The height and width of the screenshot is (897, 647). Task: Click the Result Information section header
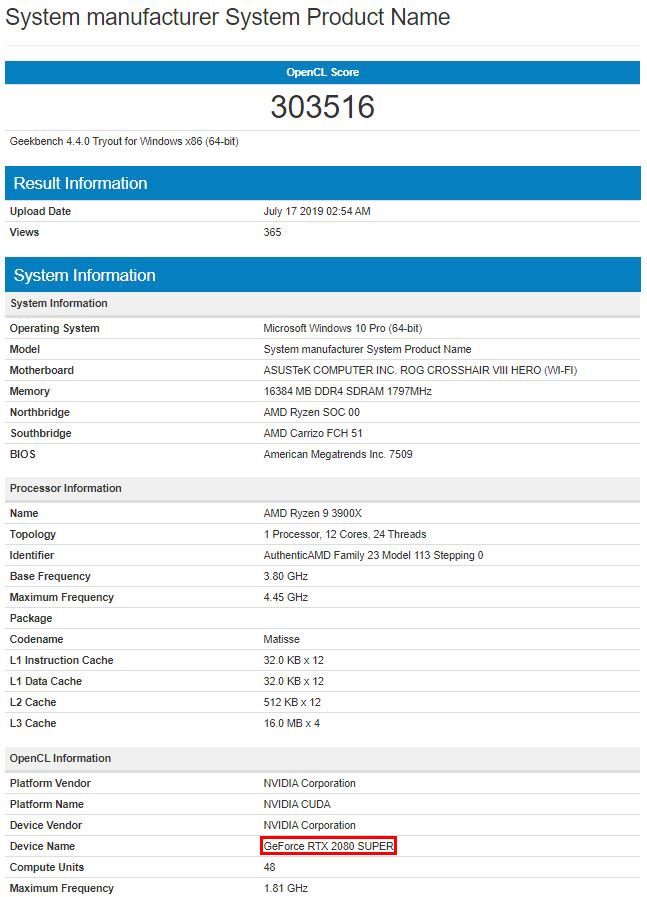point(323,183)
